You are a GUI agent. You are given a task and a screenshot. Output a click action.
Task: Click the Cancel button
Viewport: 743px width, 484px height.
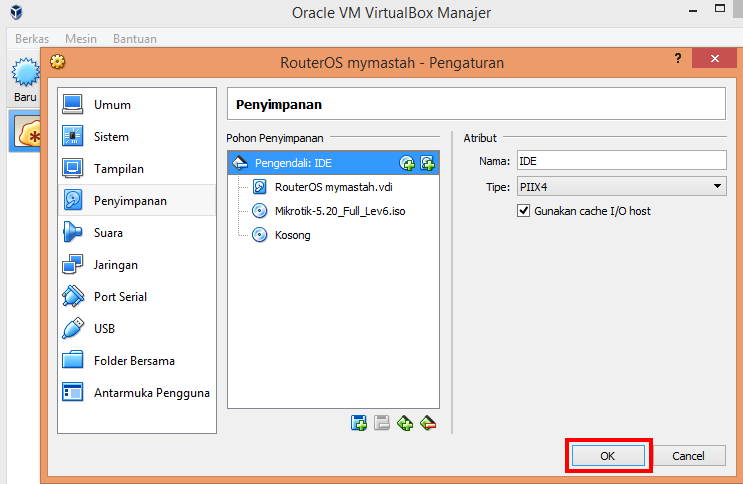coord(689,456)
